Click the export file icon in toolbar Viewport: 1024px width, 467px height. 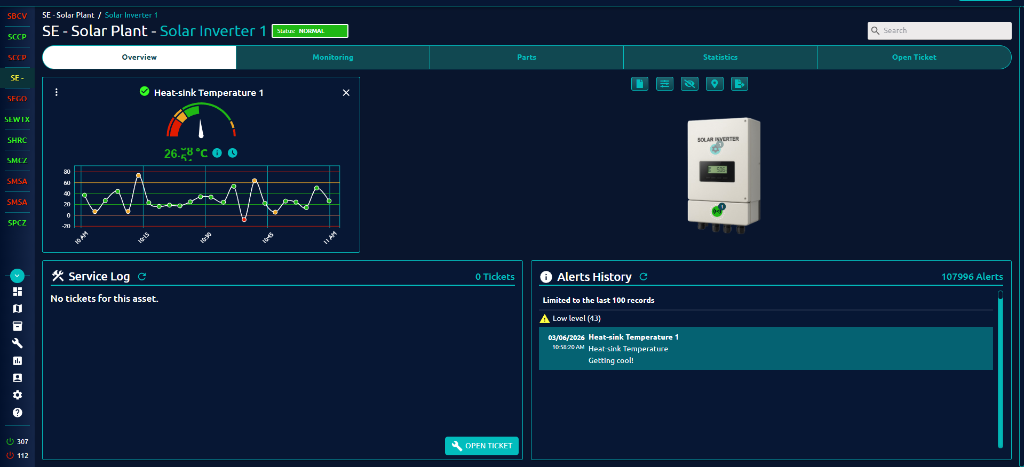[740, 84]
